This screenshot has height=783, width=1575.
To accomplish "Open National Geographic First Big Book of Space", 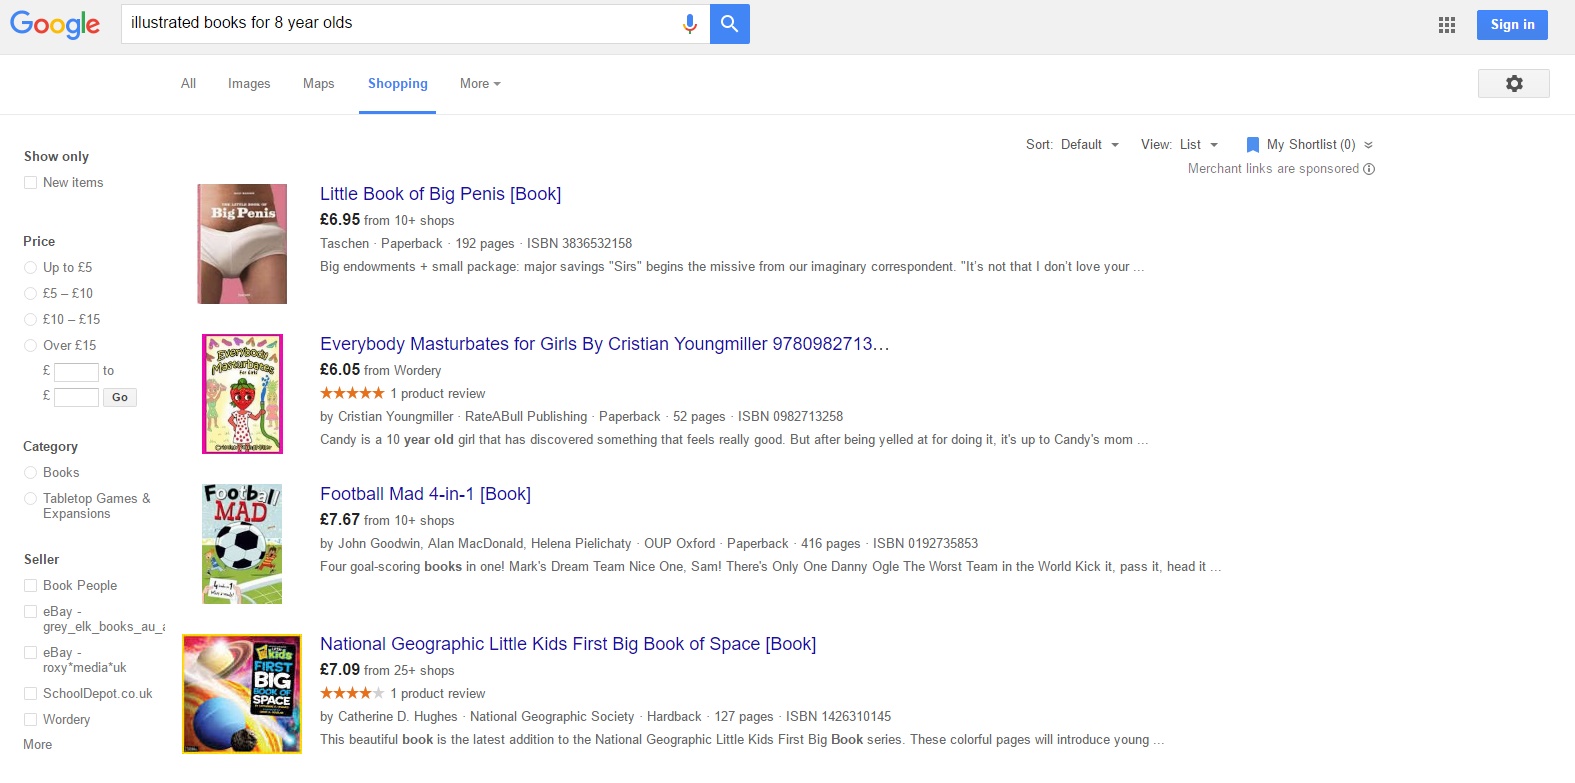I will tap(568, 644).
